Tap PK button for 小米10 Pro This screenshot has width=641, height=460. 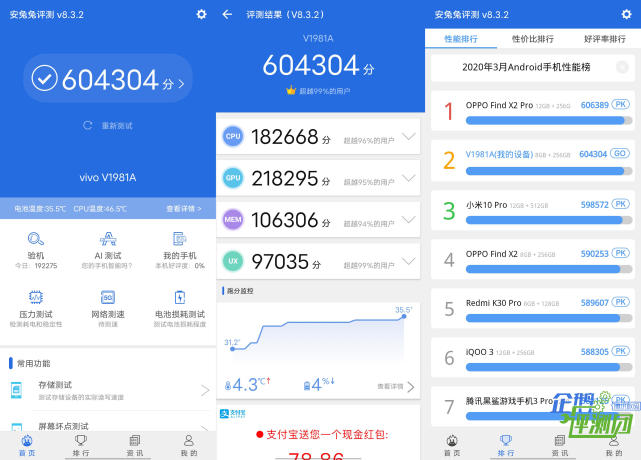(620, 204)
